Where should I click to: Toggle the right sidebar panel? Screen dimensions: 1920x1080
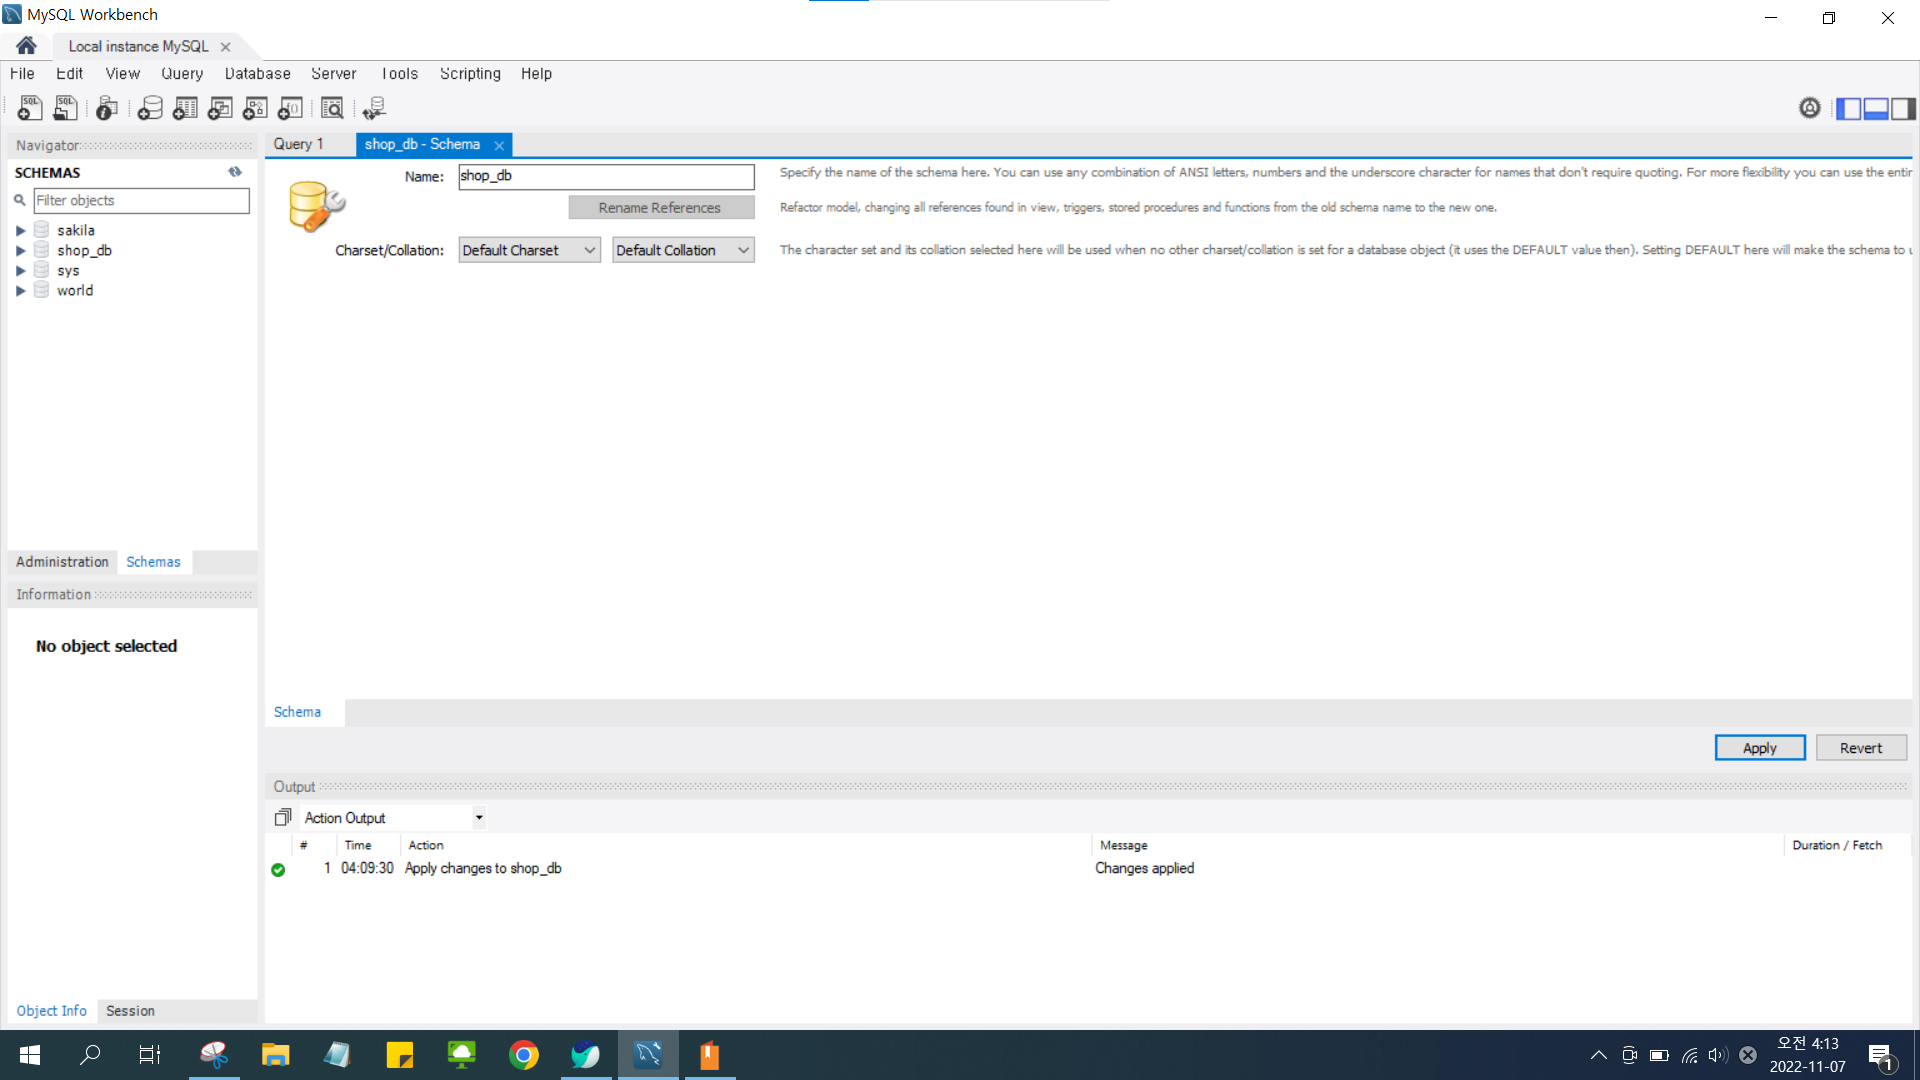pos(1903,108)
